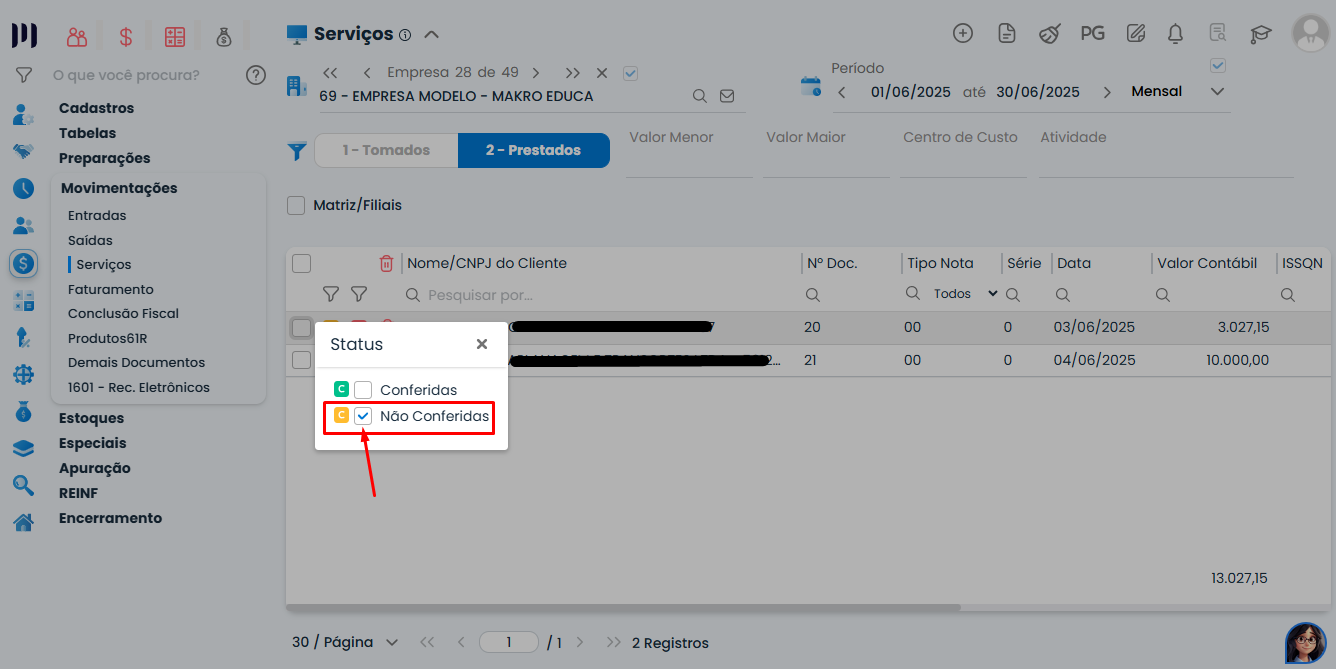The height and width of the screenshot is (669, 1336).
Task: Check the Conferidas status checkbox
Action: pos(363,390)
